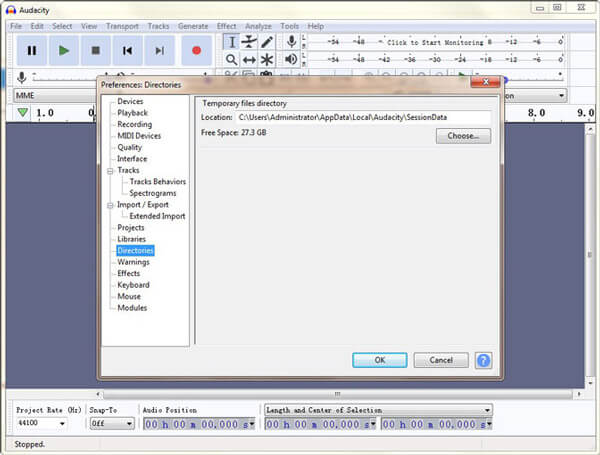Viewport: 600px width, 455px height.
Task: Collapse the Tracks tree node
Action: pos(110,171)
